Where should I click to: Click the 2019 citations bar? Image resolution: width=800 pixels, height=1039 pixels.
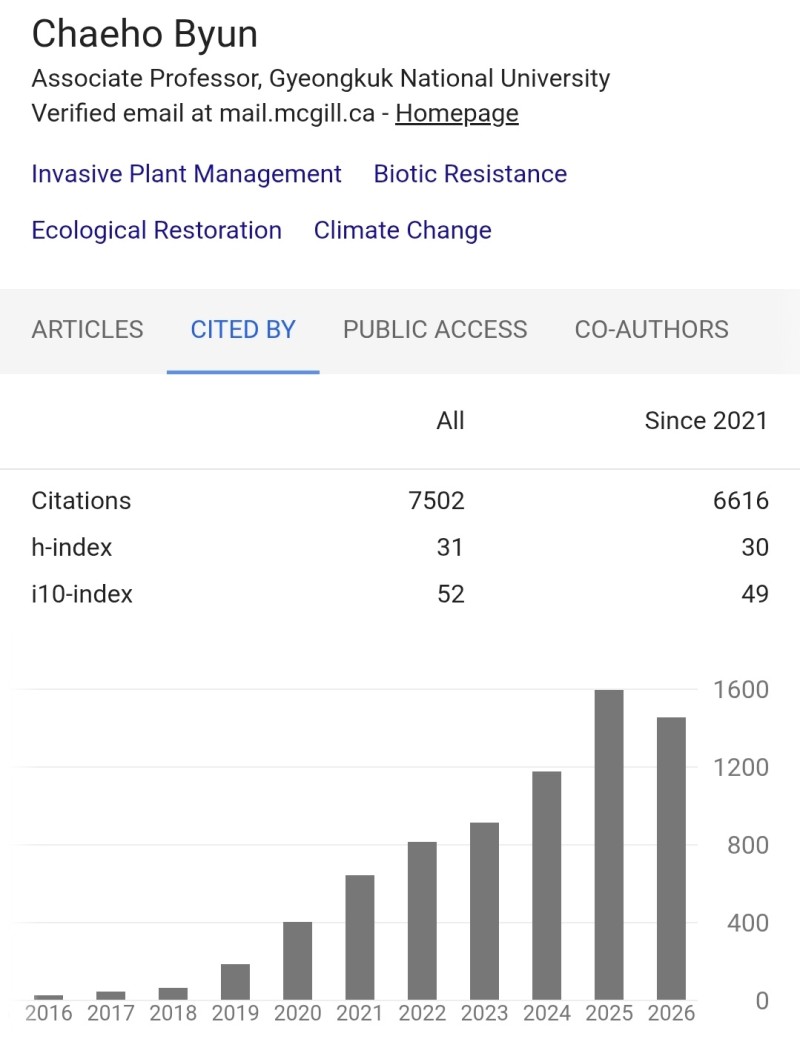point(235,982)
